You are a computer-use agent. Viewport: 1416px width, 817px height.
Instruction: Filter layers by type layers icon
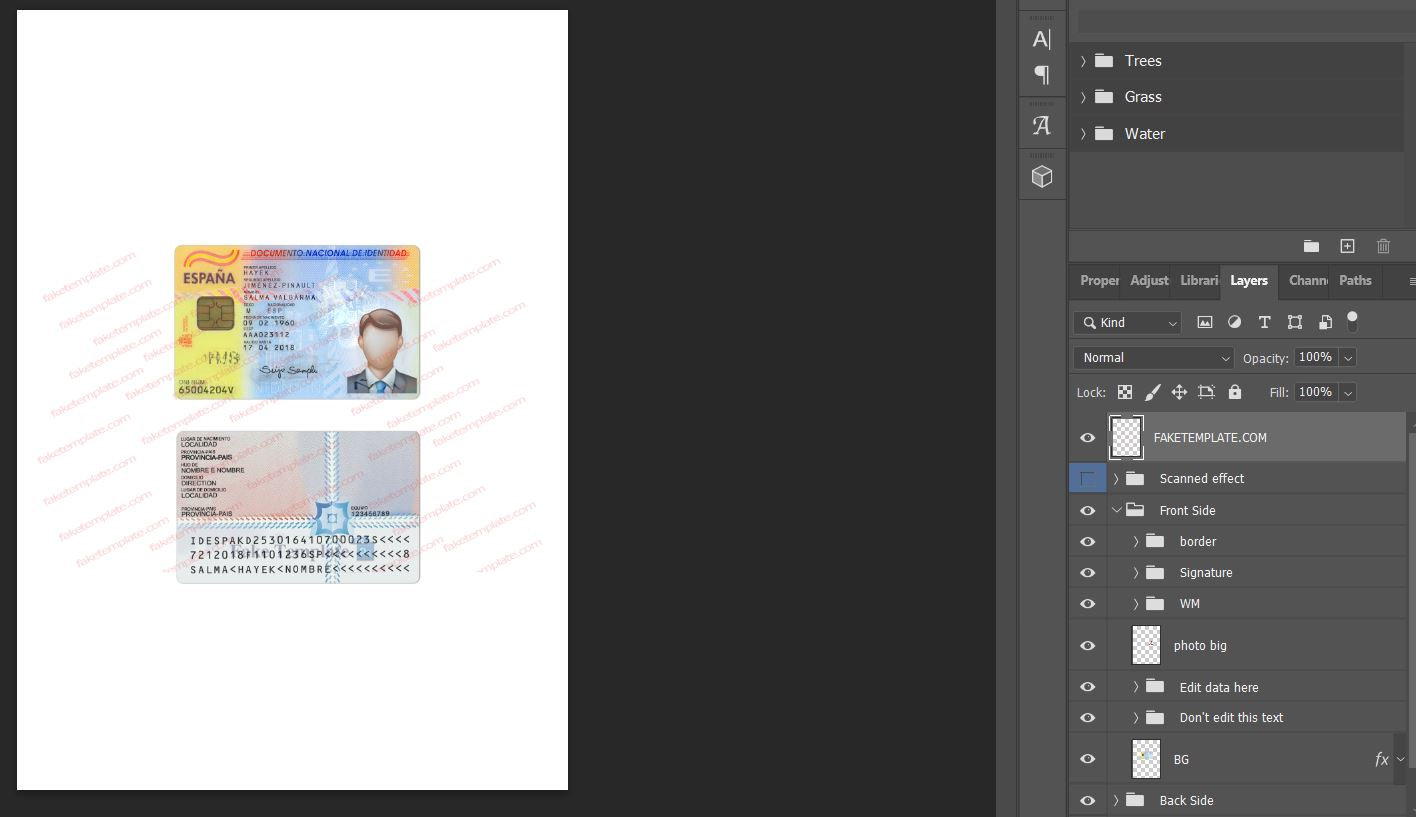tap(1264, 322)
